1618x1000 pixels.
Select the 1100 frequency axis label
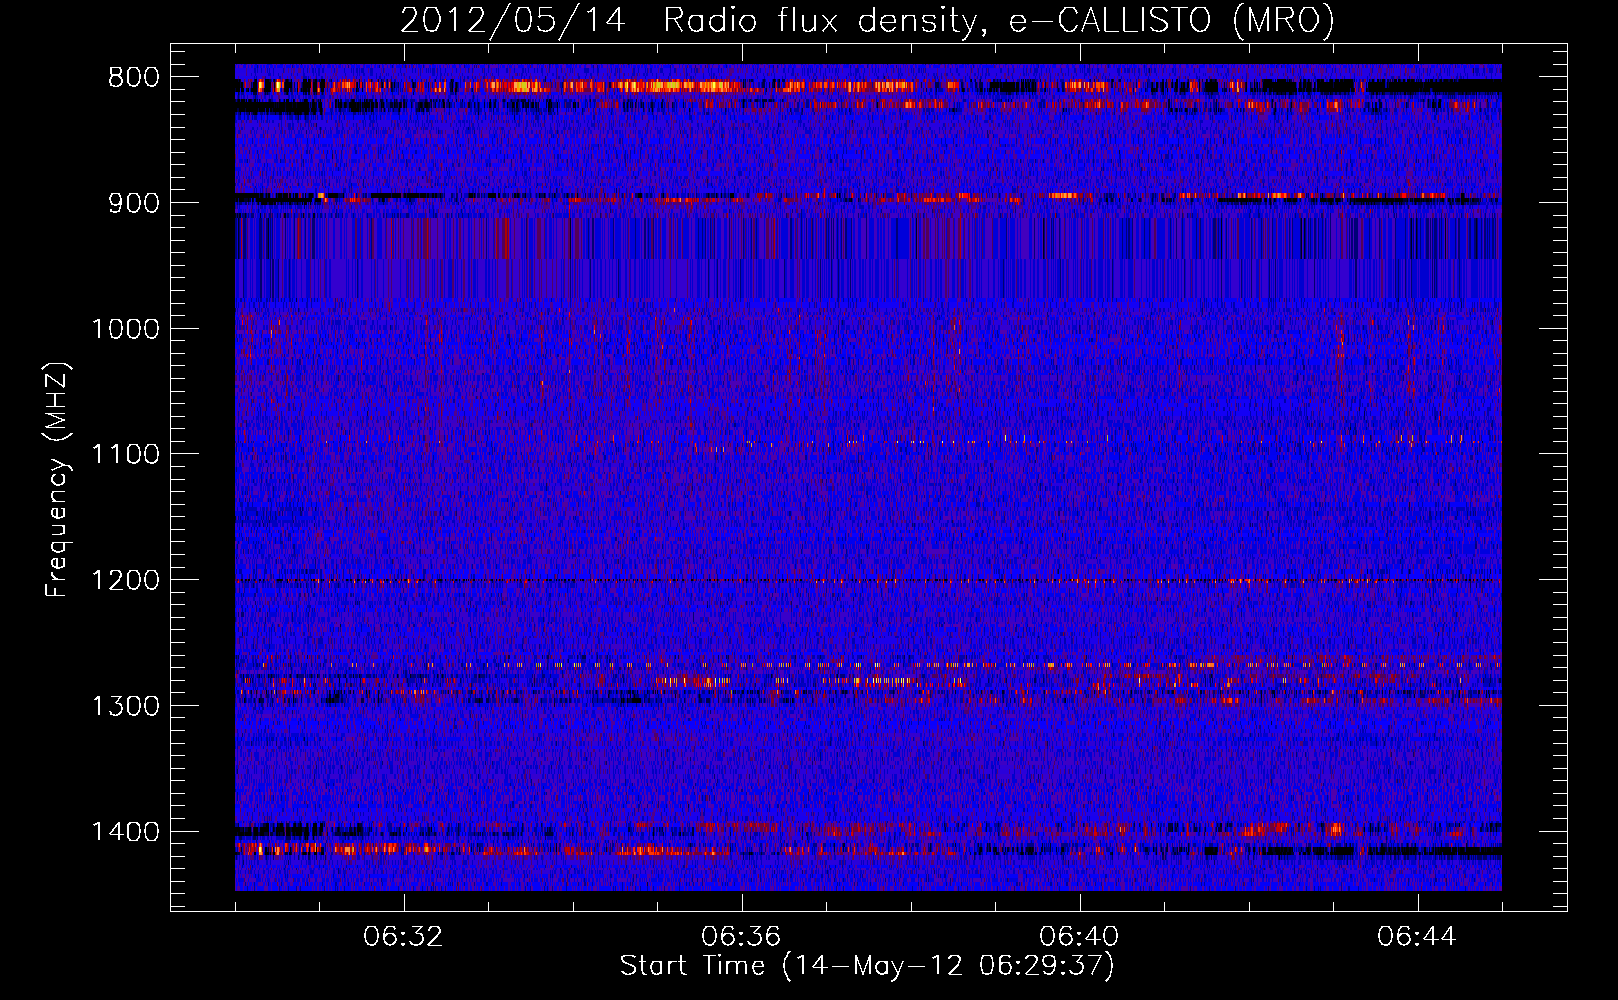pos(125,455)
